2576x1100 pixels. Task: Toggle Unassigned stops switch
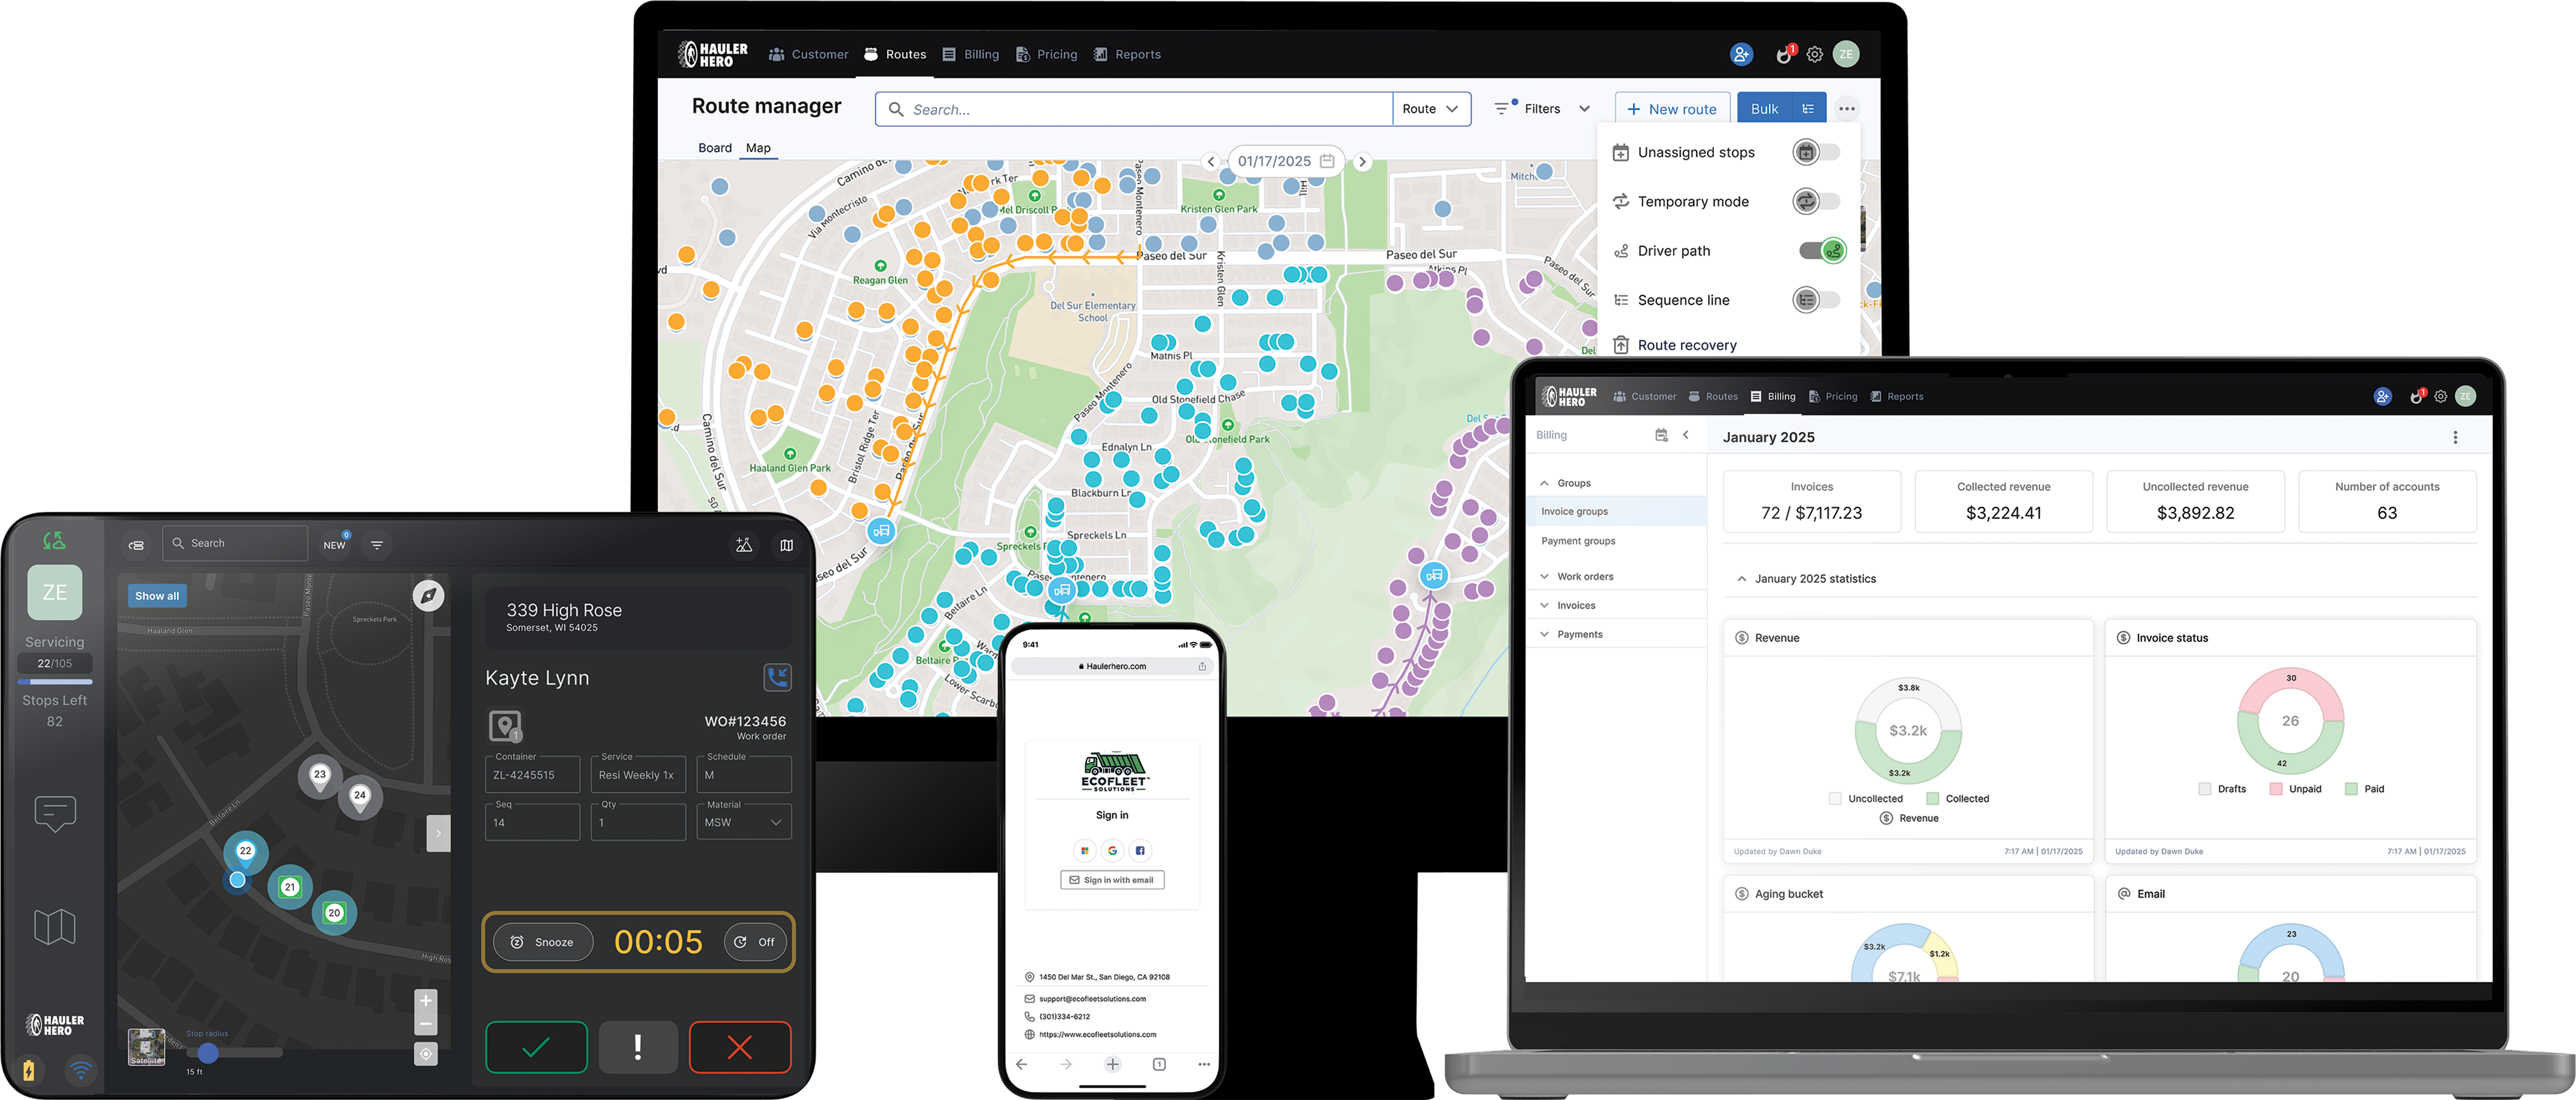1816,152
